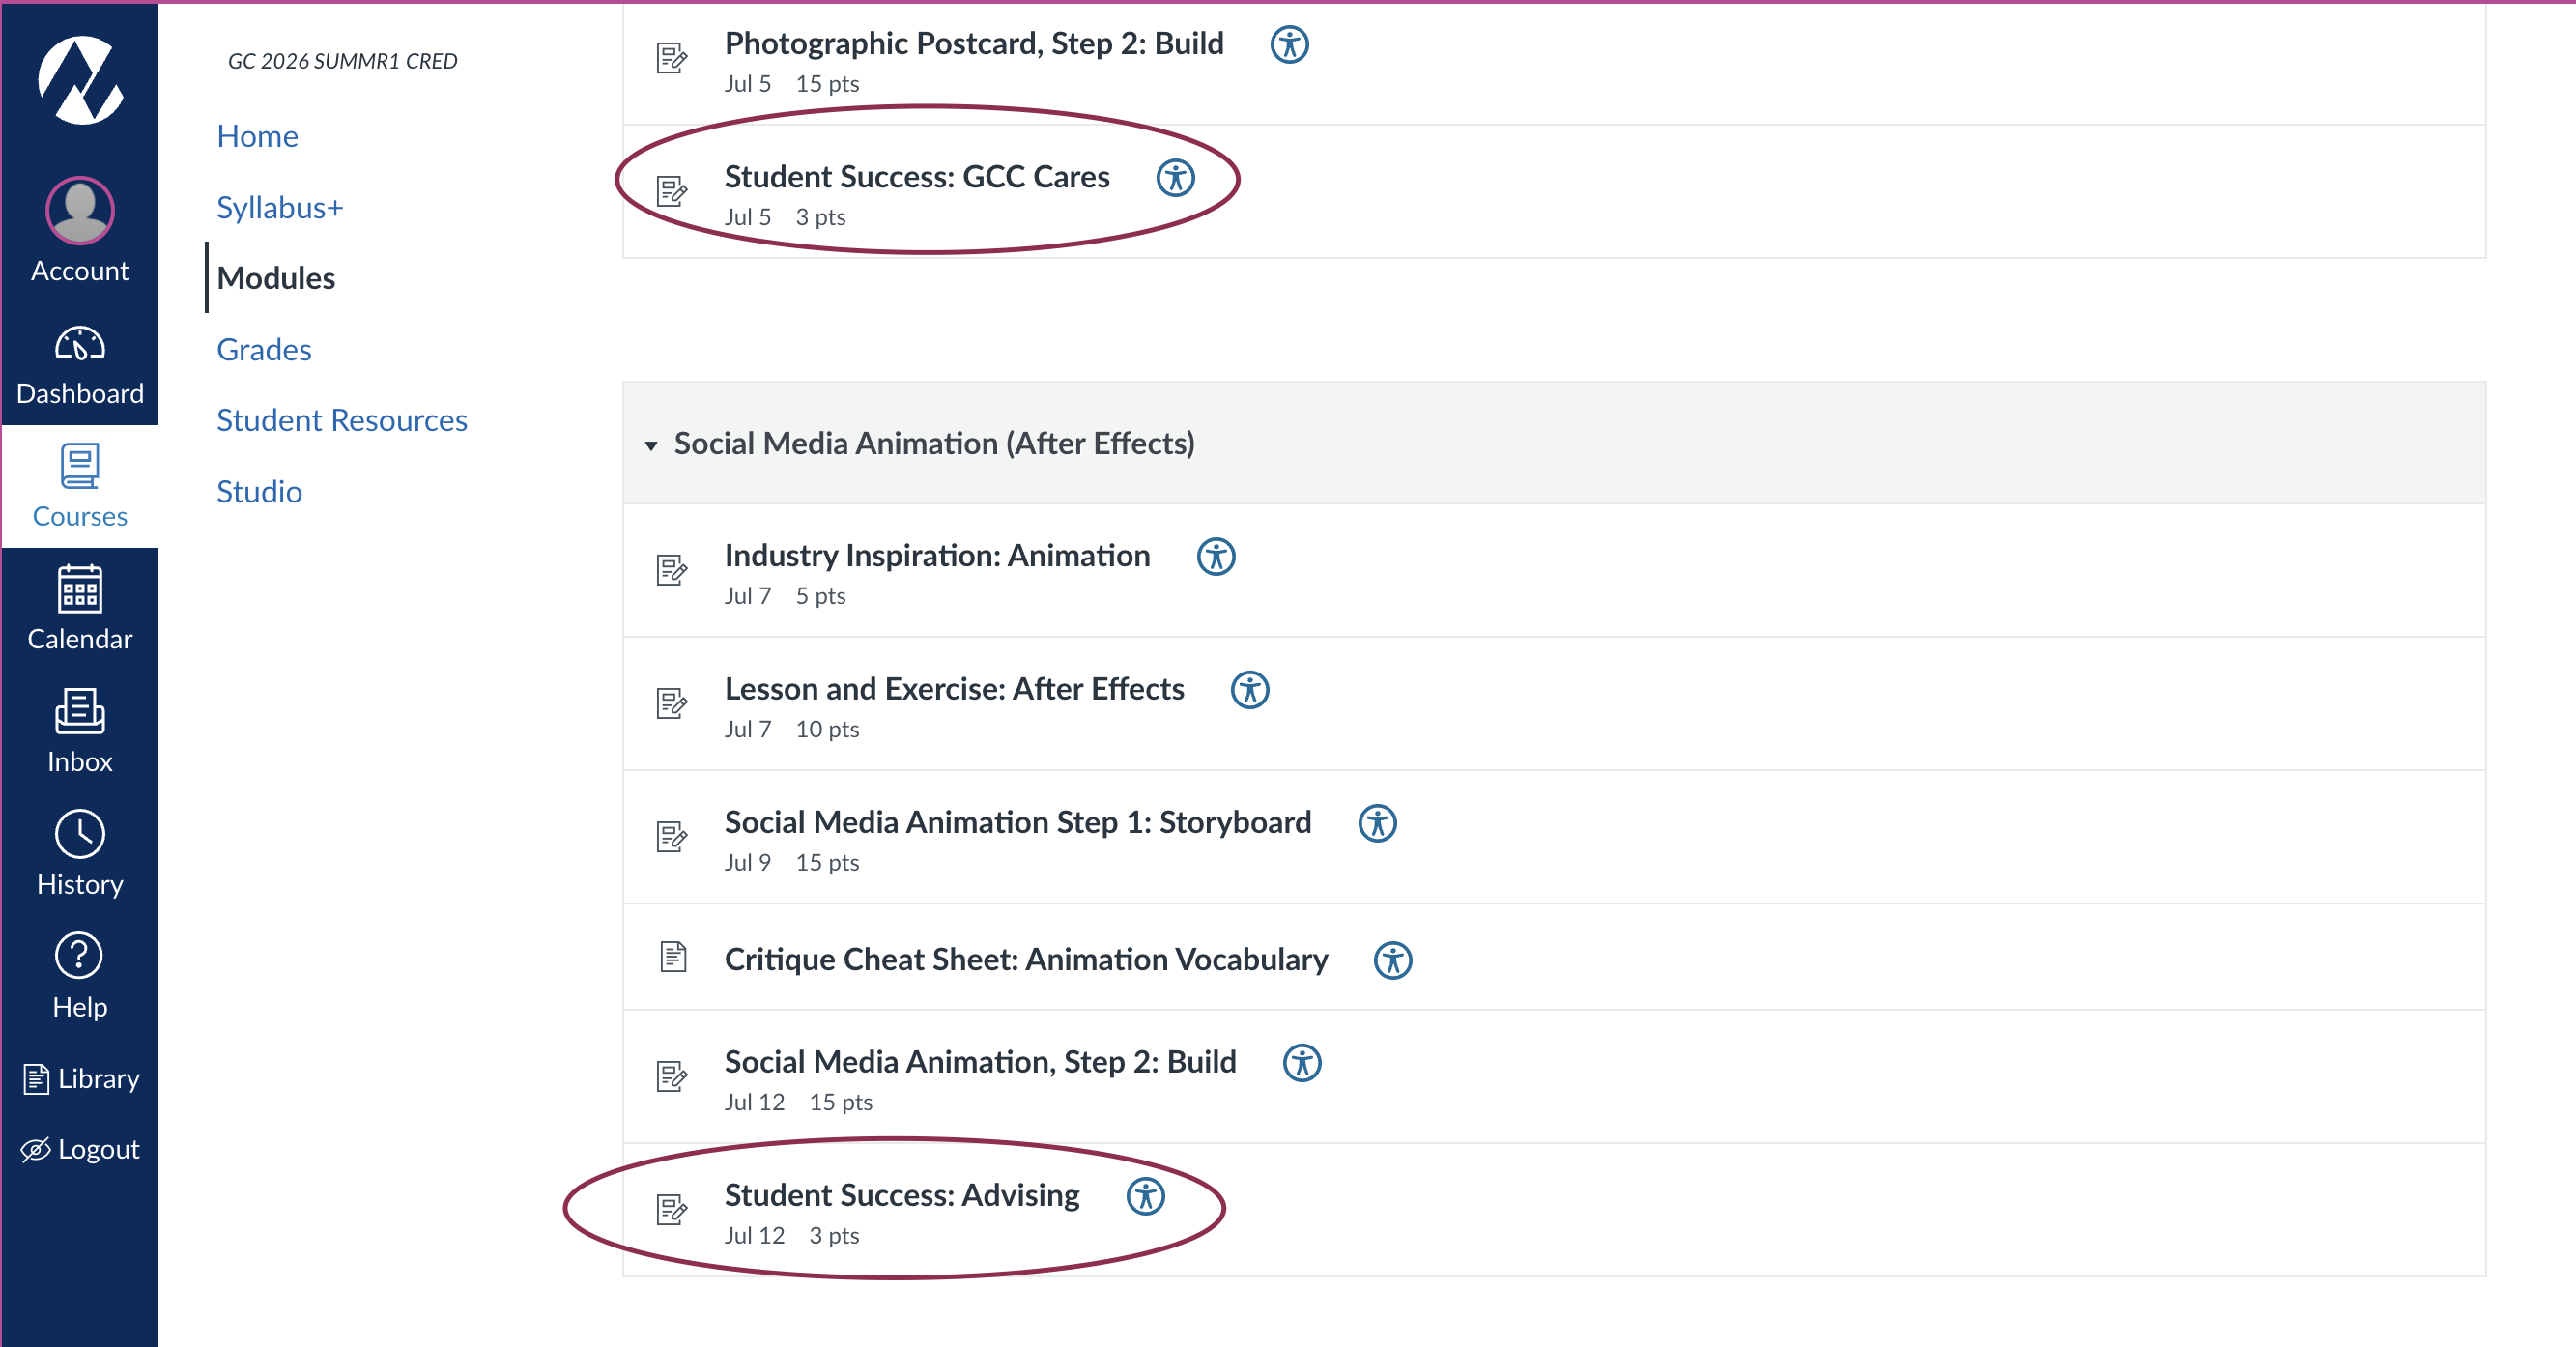Open the Calendar icon in sidebar
This screenshot has height=1347, width=2576.
(x=79, y=589)
